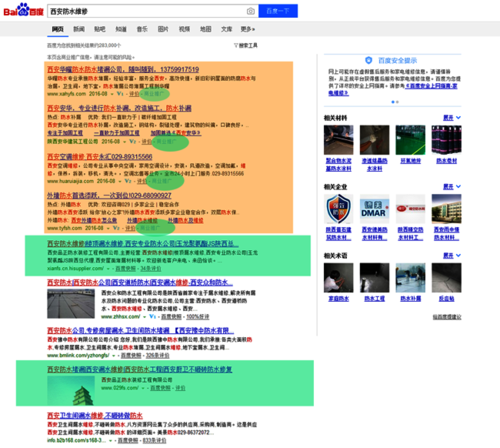
Task: Click the pagoda thumbnail beside www.029fs.com result
Action: click(x=71, y=391)
